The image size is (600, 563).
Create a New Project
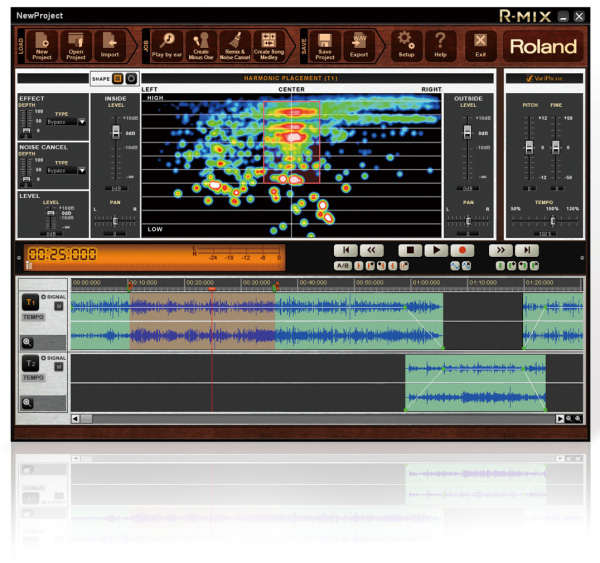(x=42, y=46)
